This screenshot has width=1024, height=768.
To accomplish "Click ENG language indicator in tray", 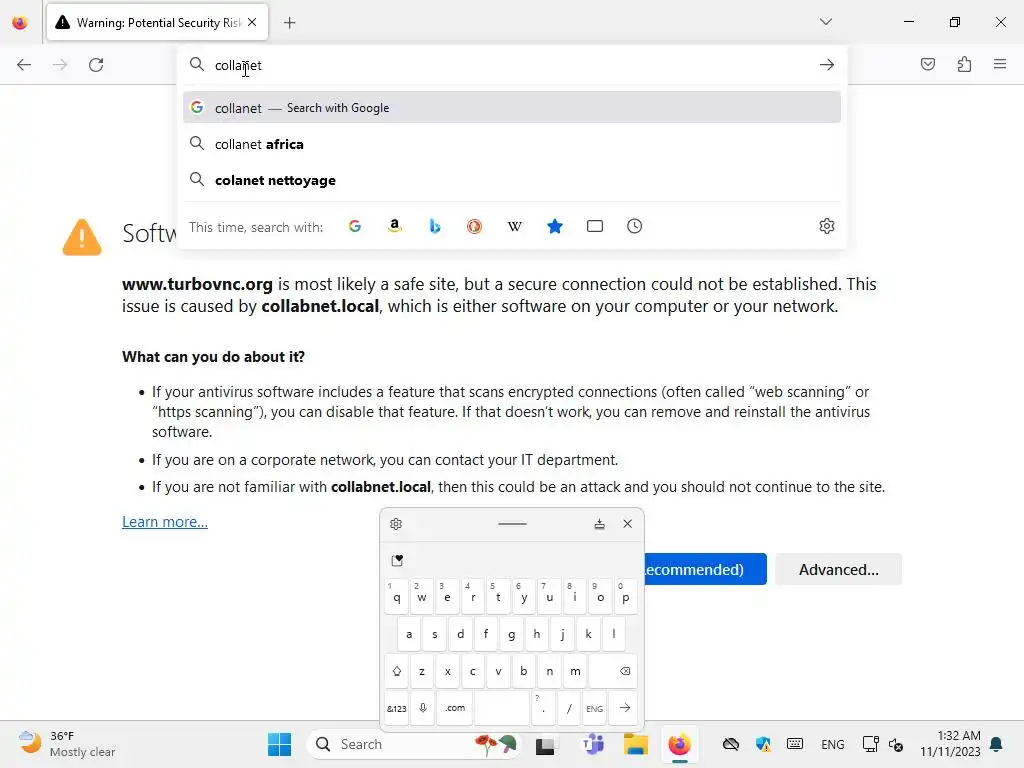I will [833, 744].
